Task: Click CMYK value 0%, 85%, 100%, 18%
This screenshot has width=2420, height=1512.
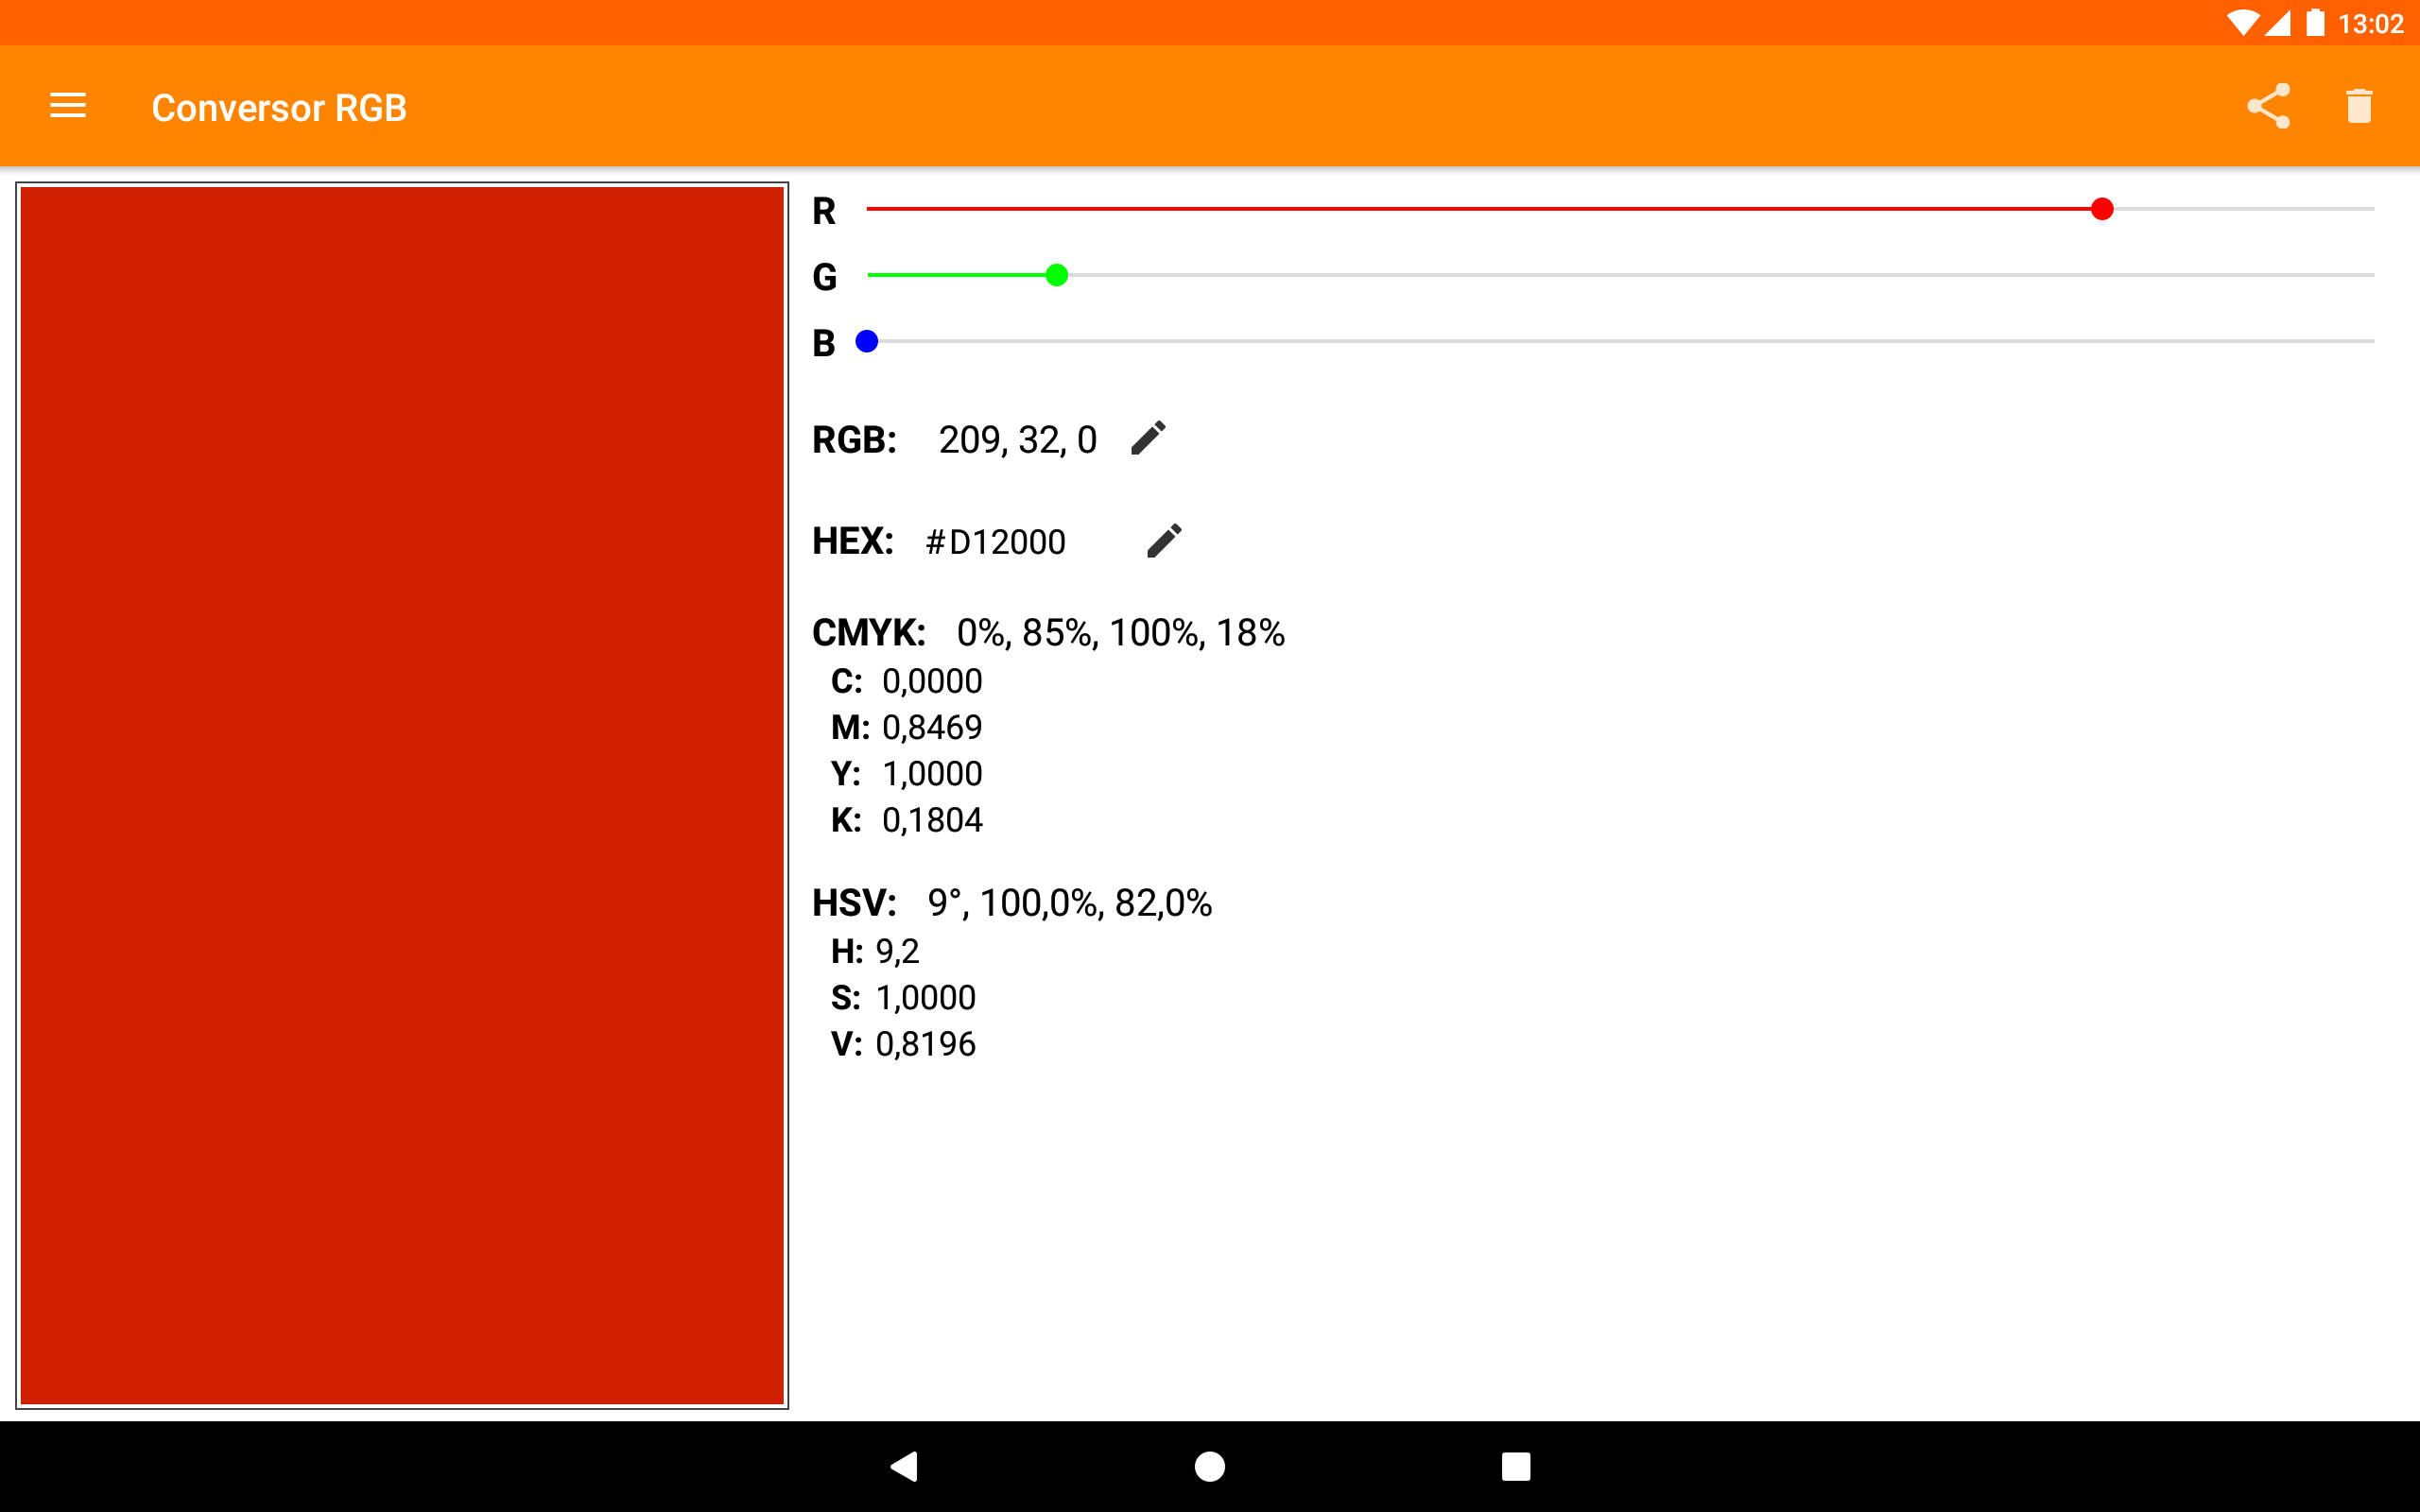Action: point(1121,633)
